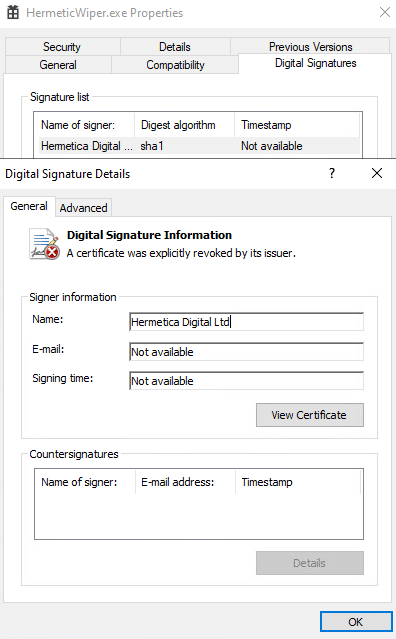Close the HermeticWiper.exe Properties window
Image resolution: width=396 pixels, height=639 pixels.
(x=385, y=12)
